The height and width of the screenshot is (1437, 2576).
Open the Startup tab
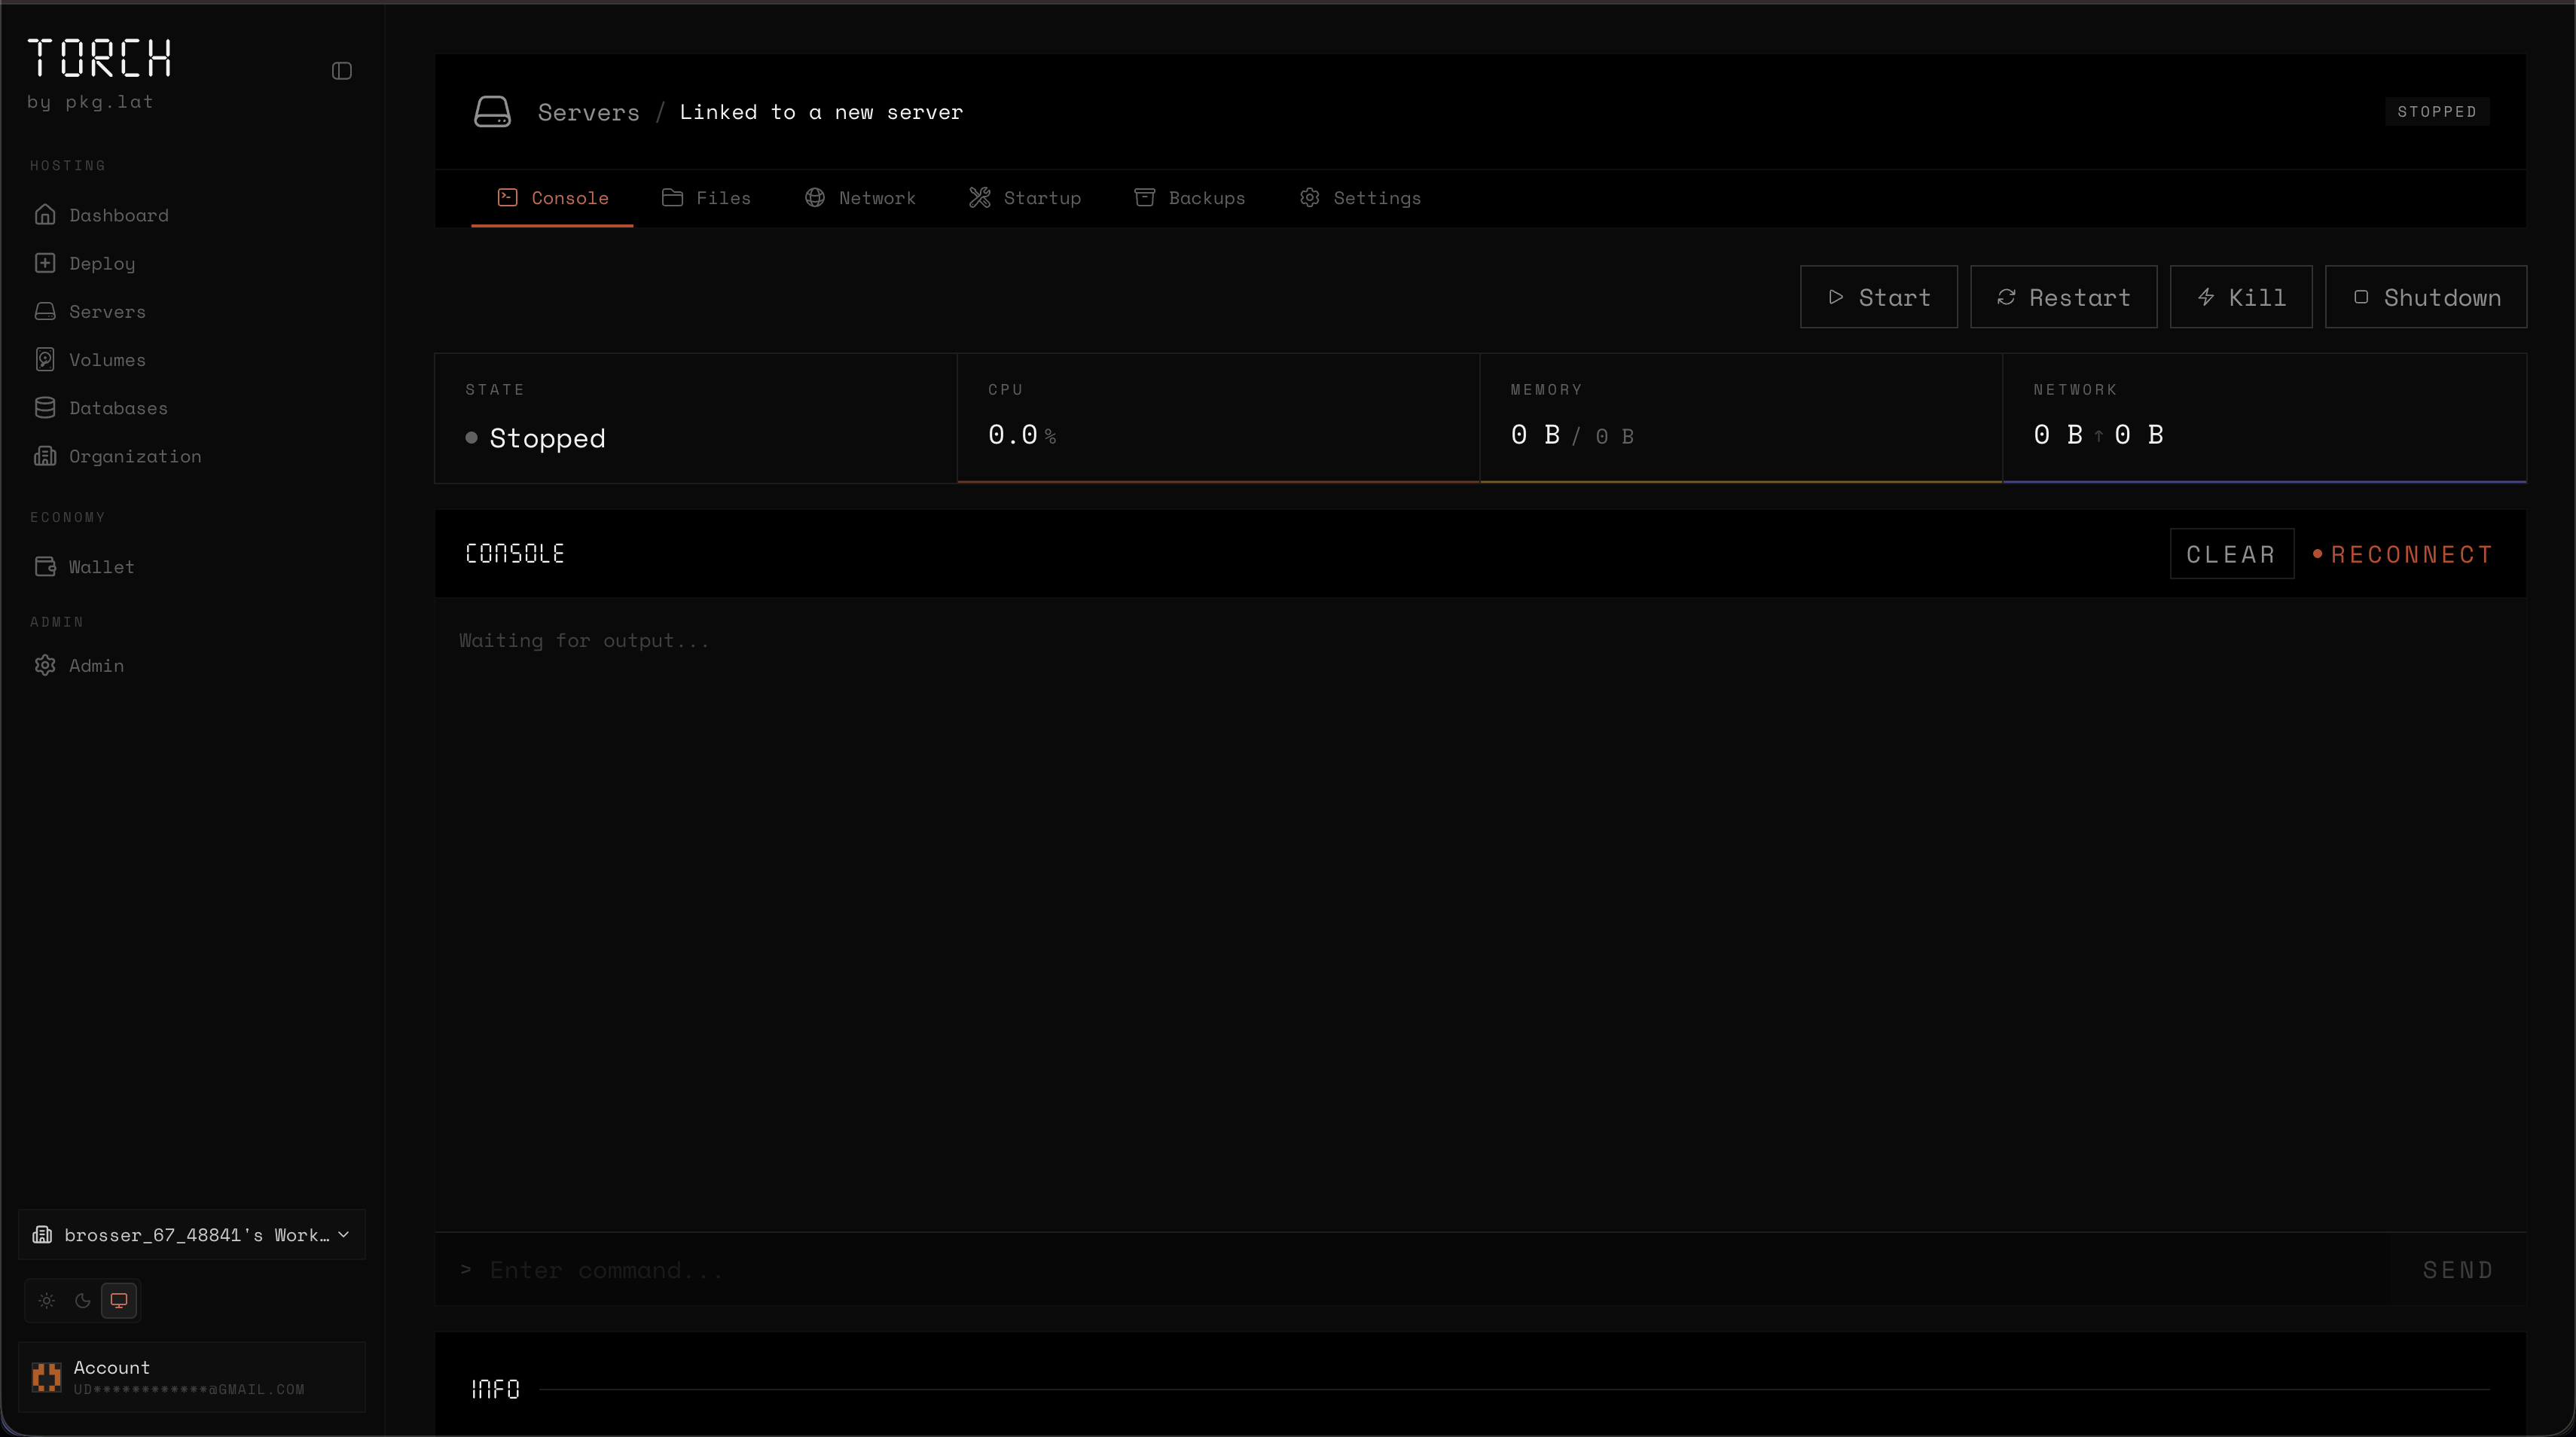tap(1025, 198)
